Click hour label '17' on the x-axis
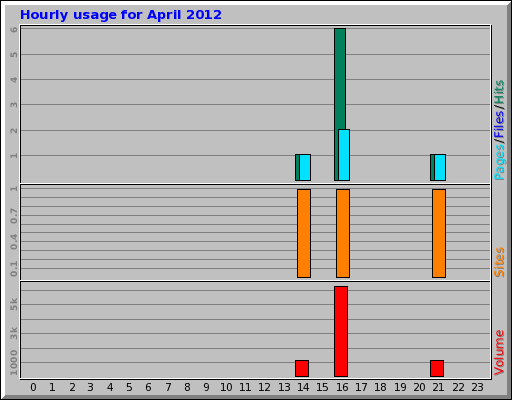 (x=361, y=387)
